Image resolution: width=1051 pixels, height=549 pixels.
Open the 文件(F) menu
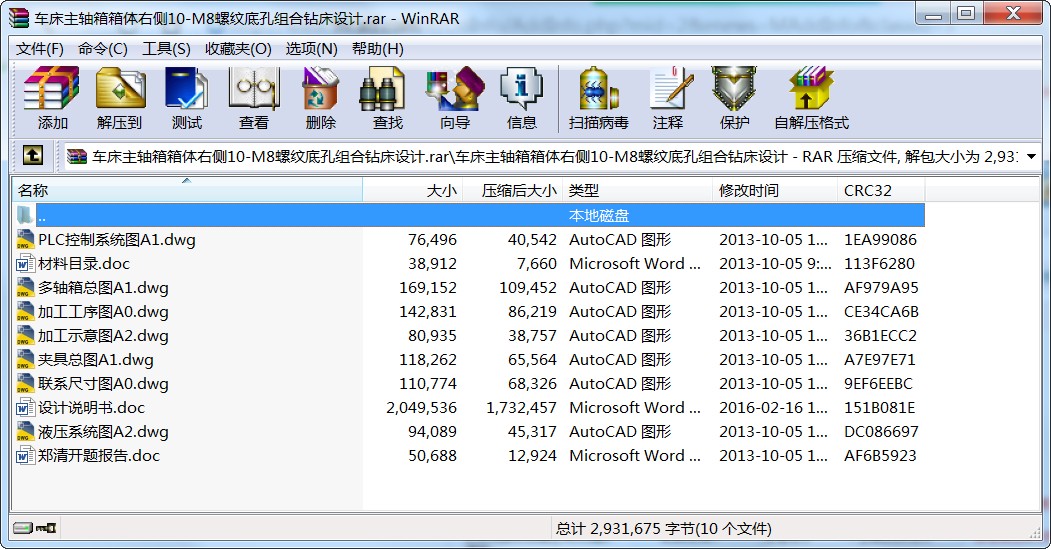tap(40, 49)
